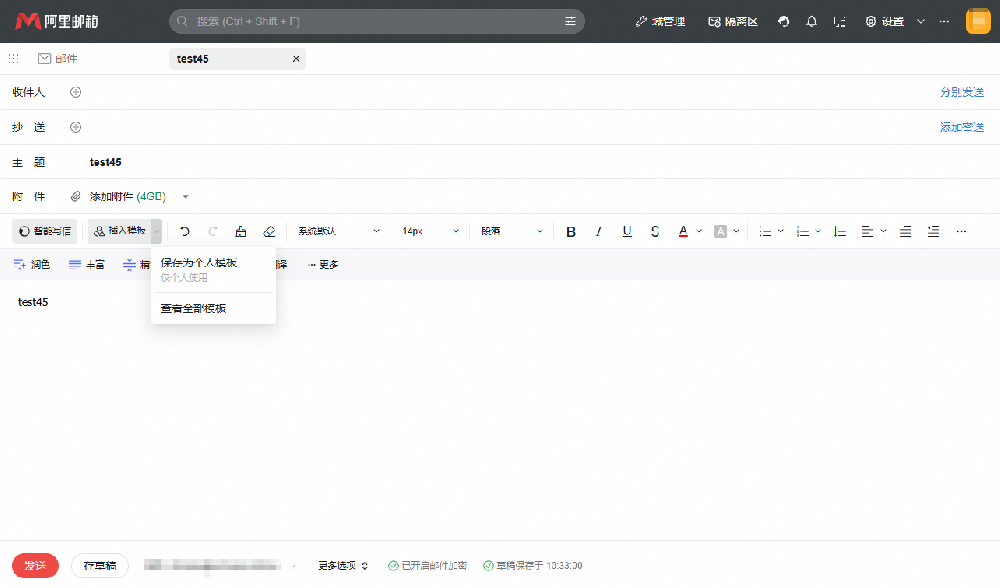The width and height of the screenshot is (1000, 588).
Task: Click the clear formatting eraser icon
Action: (x=269, y=232)
